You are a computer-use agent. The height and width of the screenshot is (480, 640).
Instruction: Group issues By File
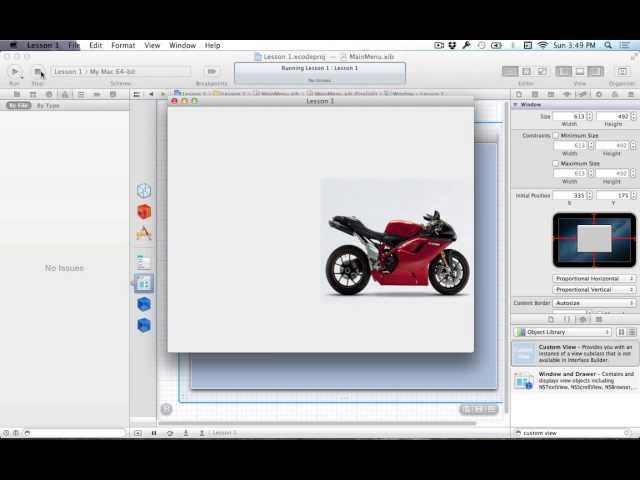(x=19, y=105)
